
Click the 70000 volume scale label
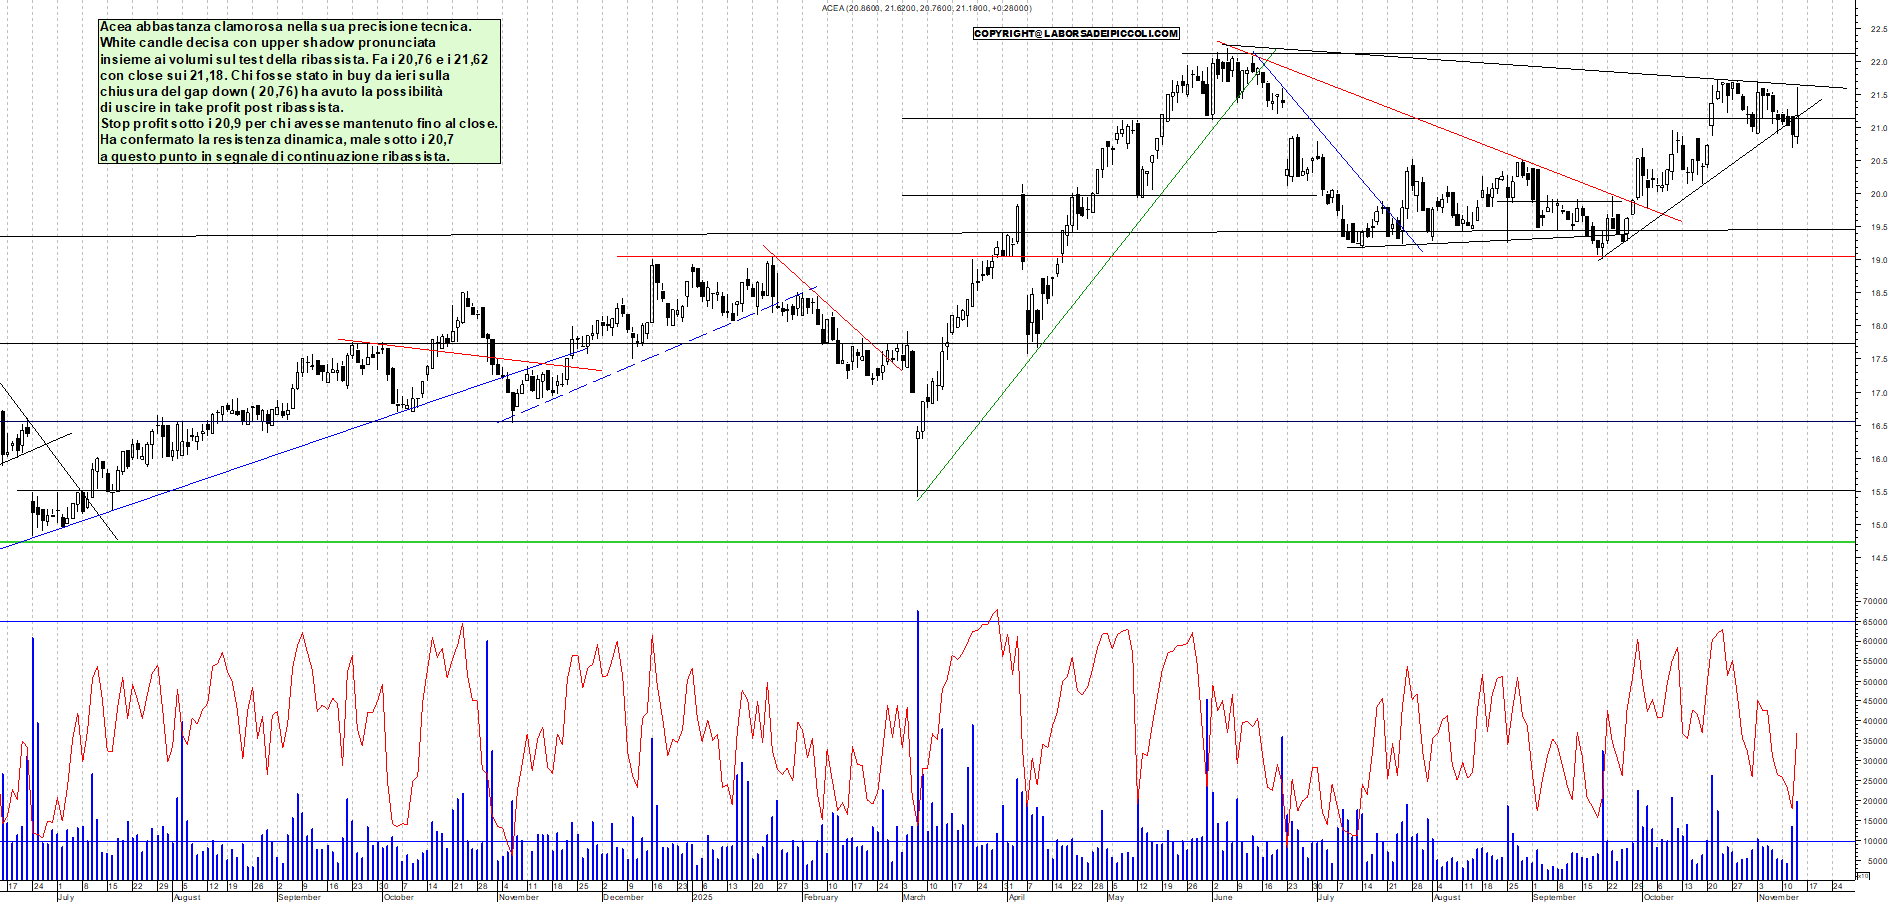(x=1873, y=601)
